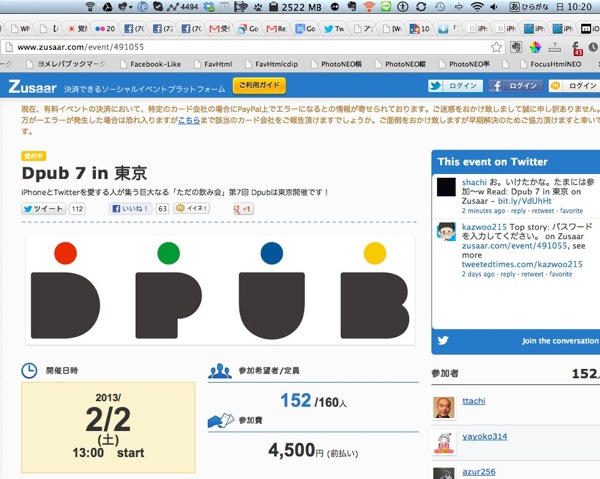600x479 pixels.
Task: Open Google Drive menu bar icon
Action: (108, 7)
